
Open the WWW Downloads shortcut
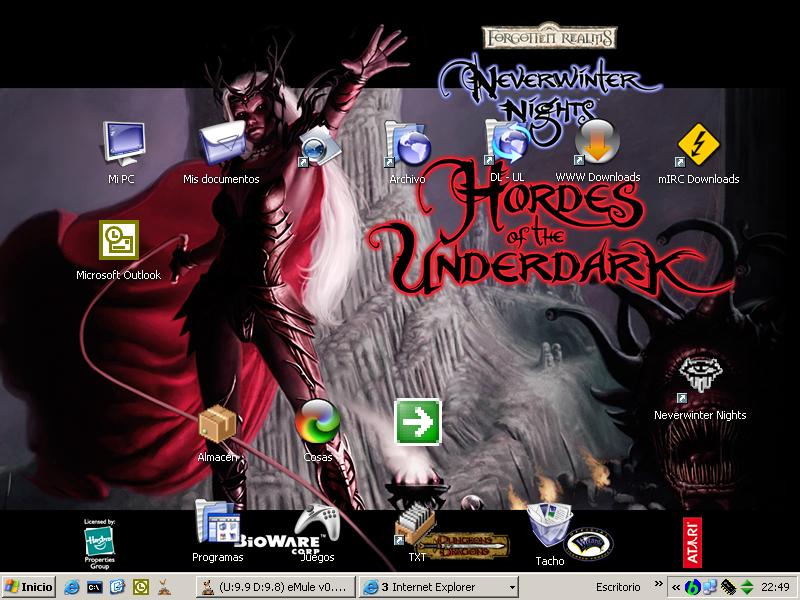597,144
